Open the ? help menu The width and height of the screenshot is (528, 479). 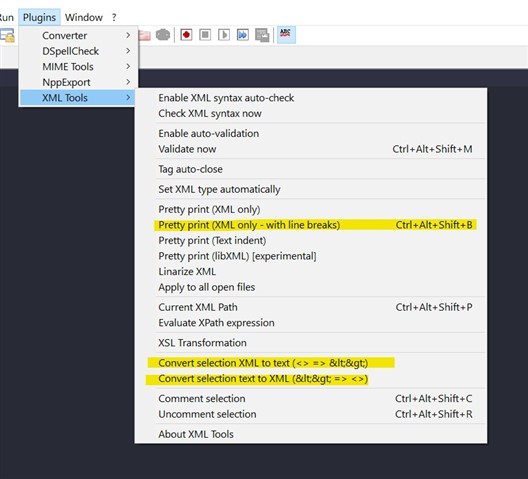coord(114,17)
